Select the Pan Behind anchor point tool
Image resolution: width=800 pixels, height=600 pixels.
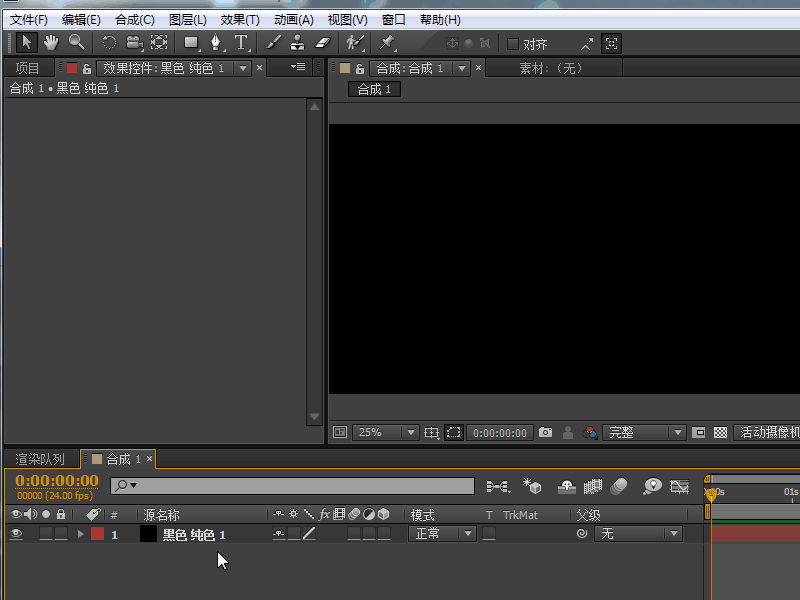point(159,42)
